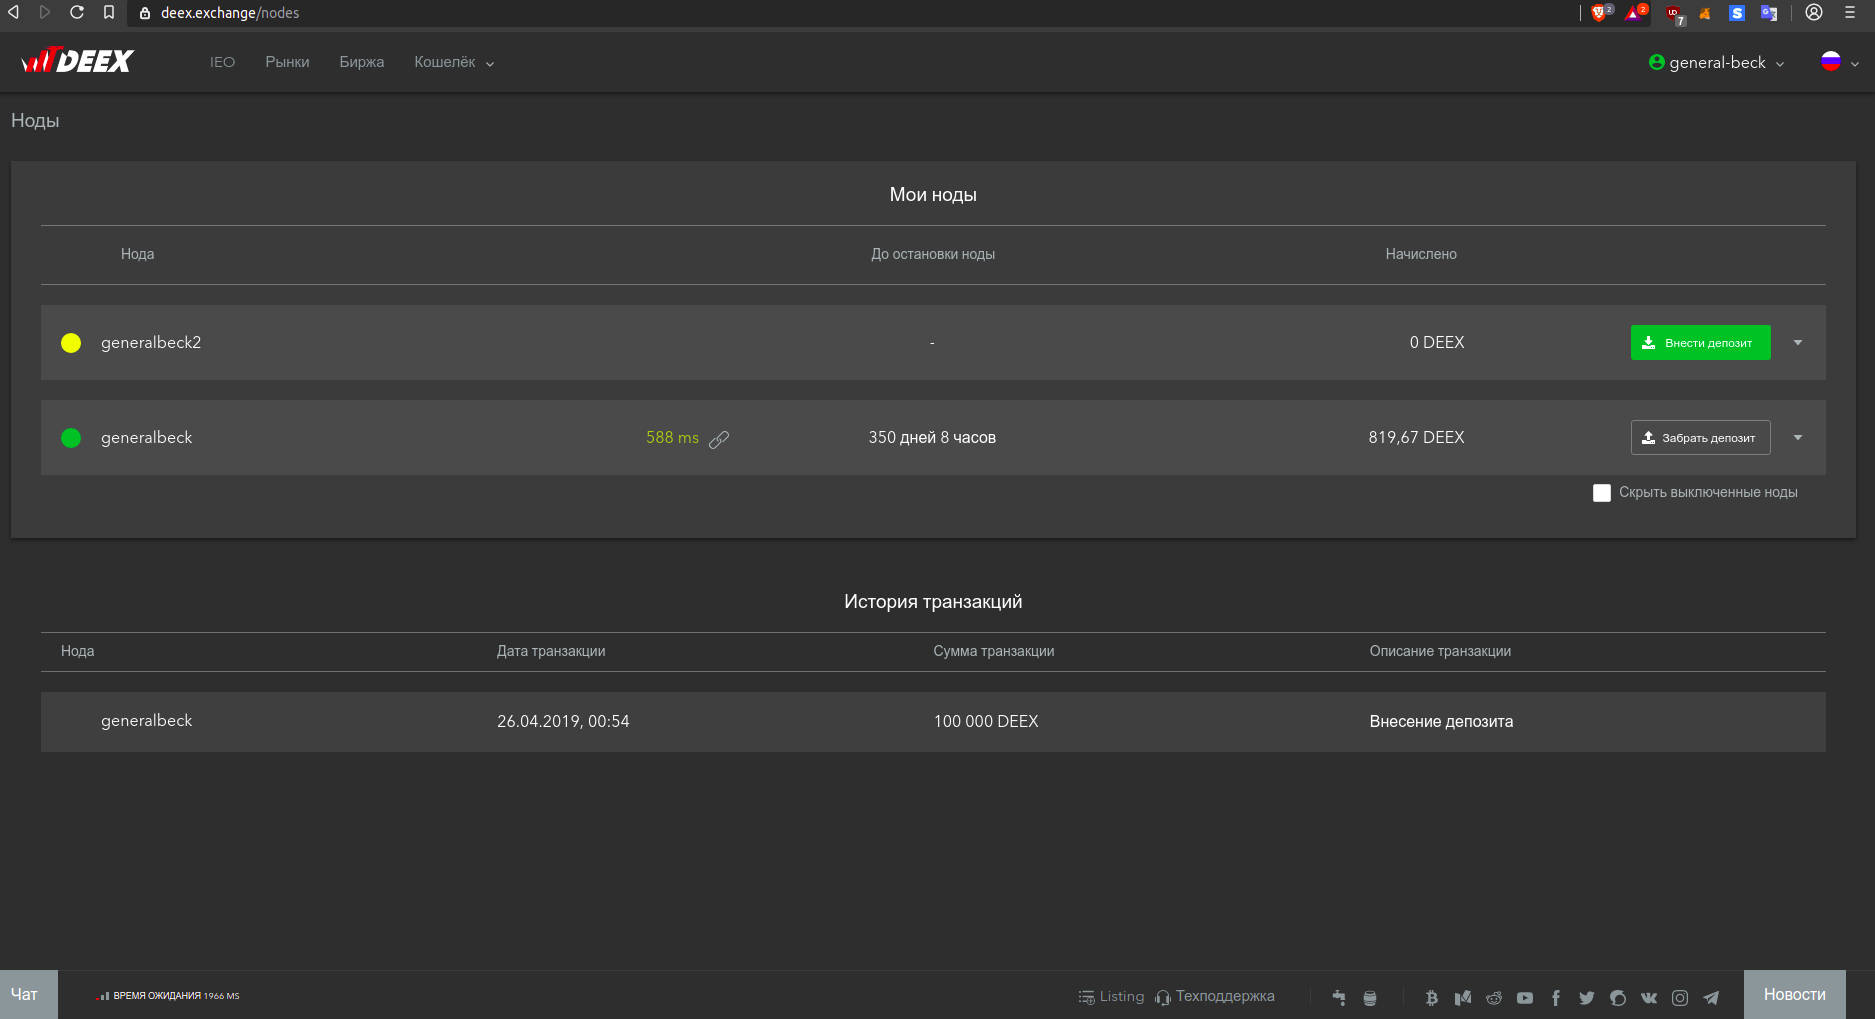Go to the Рынки section
The image size is (1875, 1019).
[x=287, y=62]
